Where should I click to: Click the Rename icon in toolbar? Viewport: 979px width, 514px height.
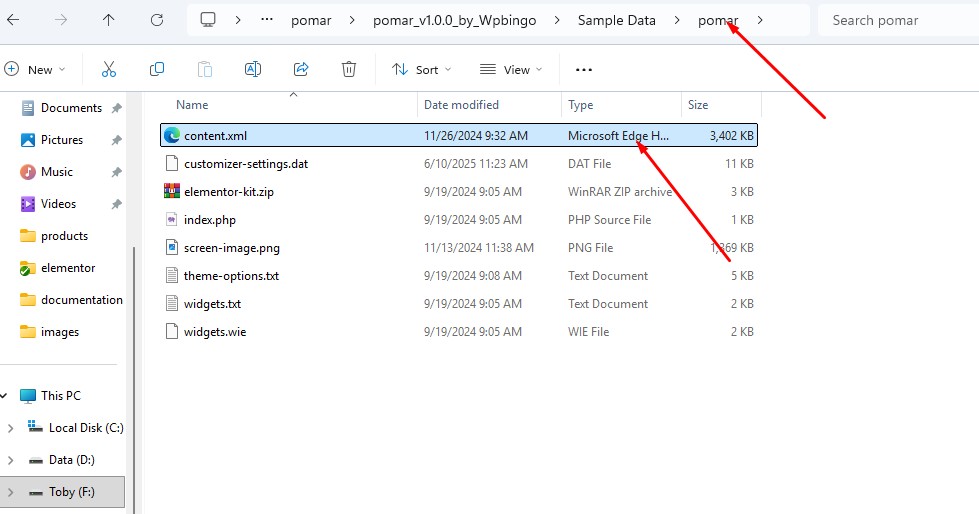253,69
